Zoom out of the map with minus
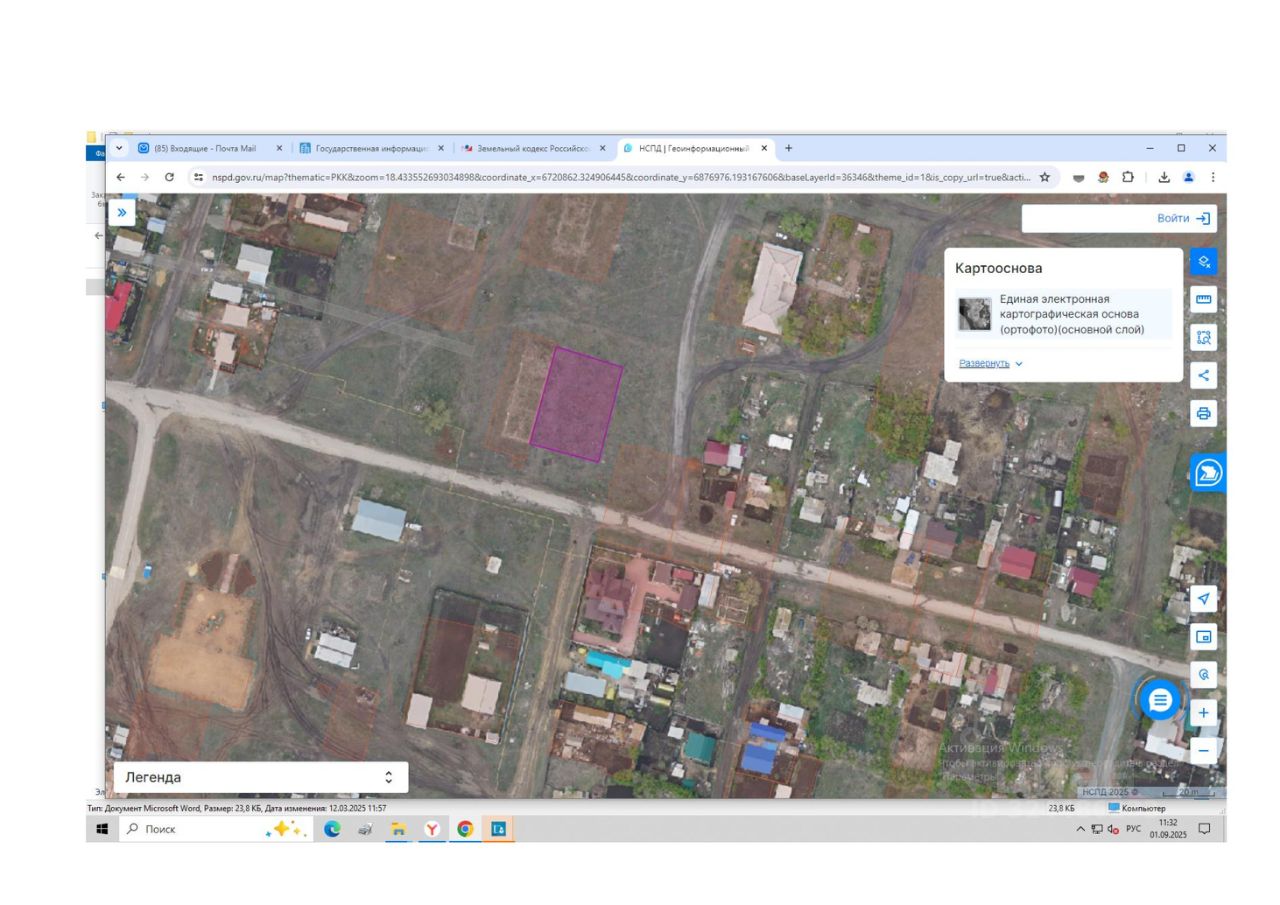 coord(1204,751)
